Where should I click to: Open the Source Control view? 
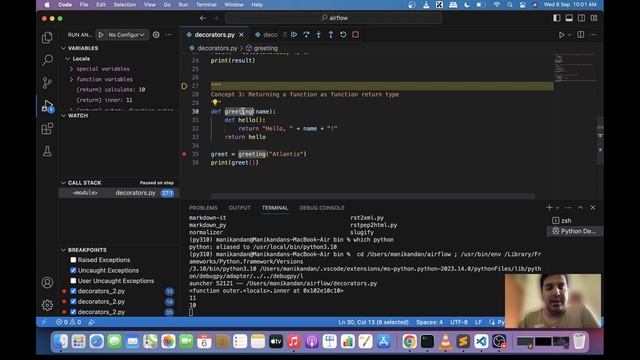coord(47,83)
